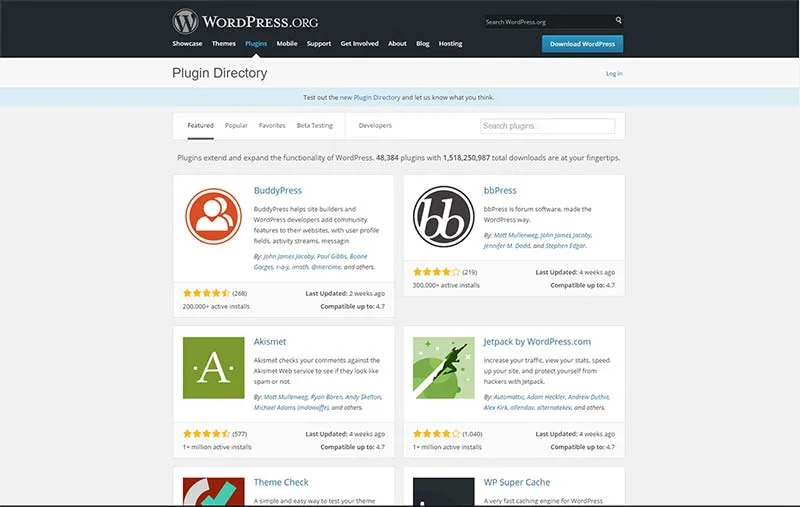Open the BuddyPress plugin icon
Viewport: 800px width, 507px height.
(x=213, y=216)
